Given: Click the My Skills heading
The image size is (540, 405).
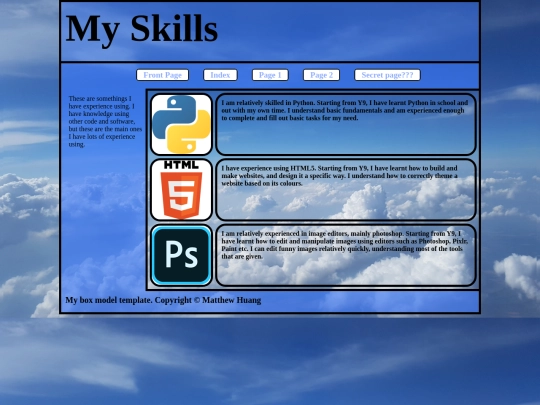Looking at the screenshot, I should 141,29.
